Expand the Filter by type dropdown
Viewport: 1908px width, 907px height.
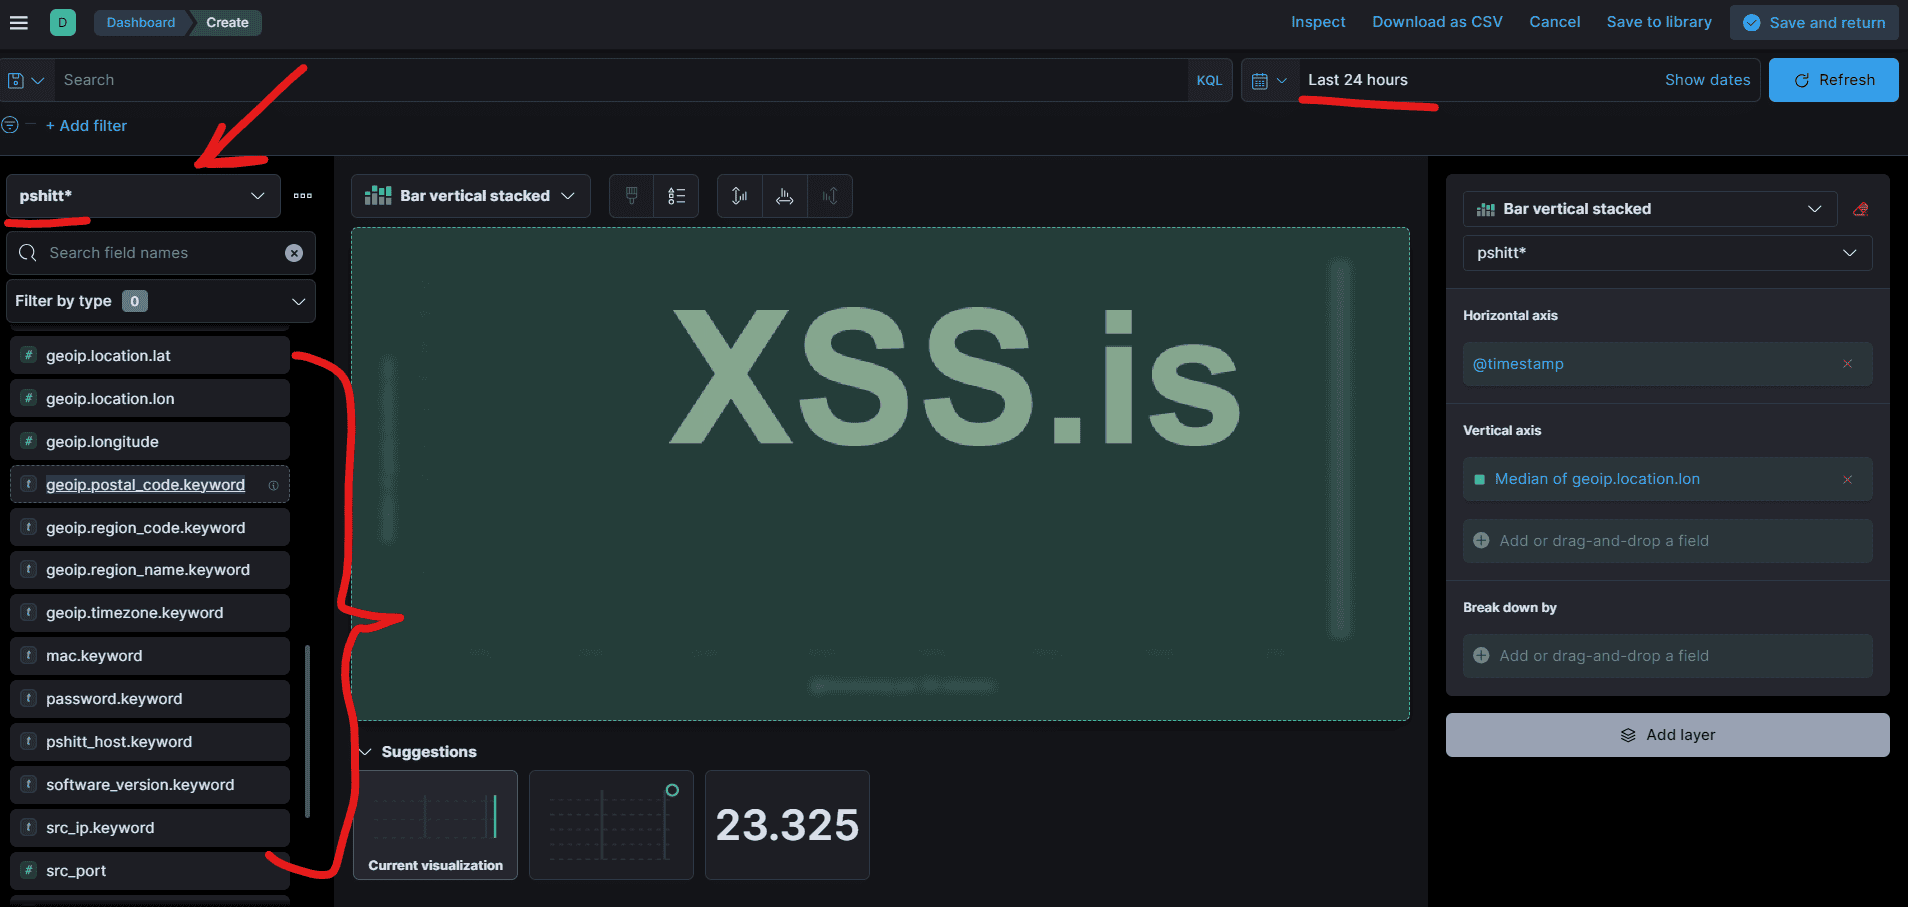tap(161, 301)
